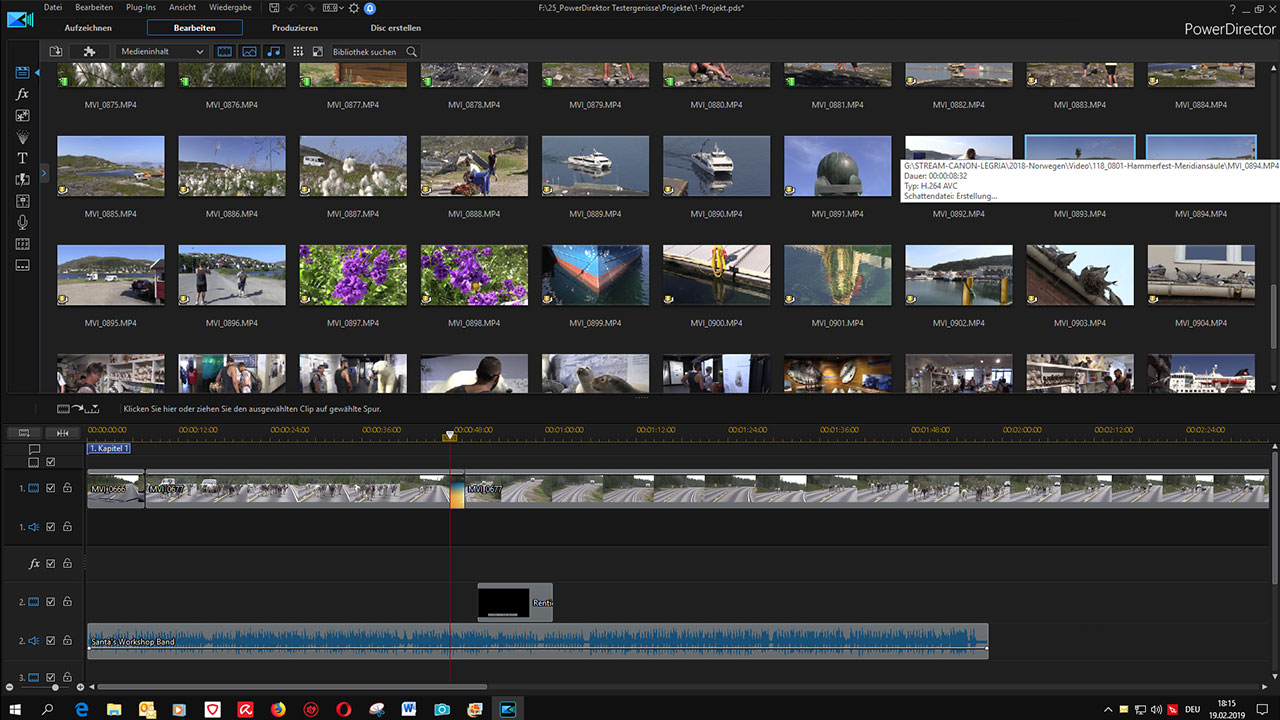This screenshot has height=720, width=1280.
Task: Expand the side panel arrow left of library
Action: [x=44, y=173]
